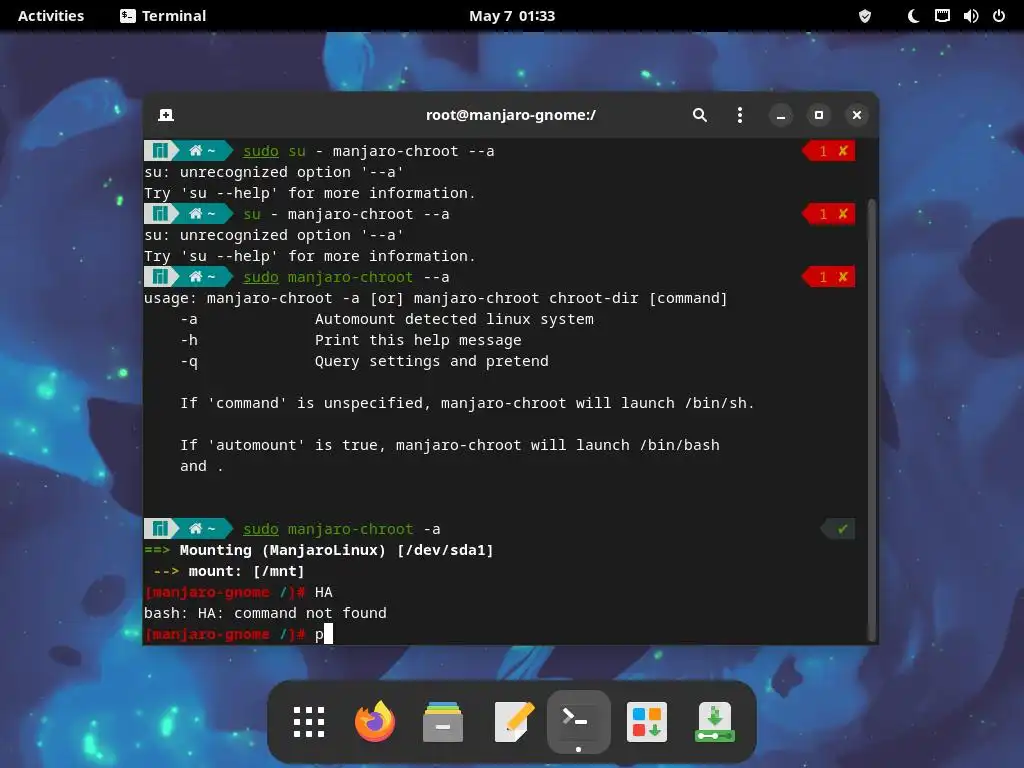The image size is (1024, 768).
Task: Open the Manjaro installer from dock
Action: [x=714, y=722]
